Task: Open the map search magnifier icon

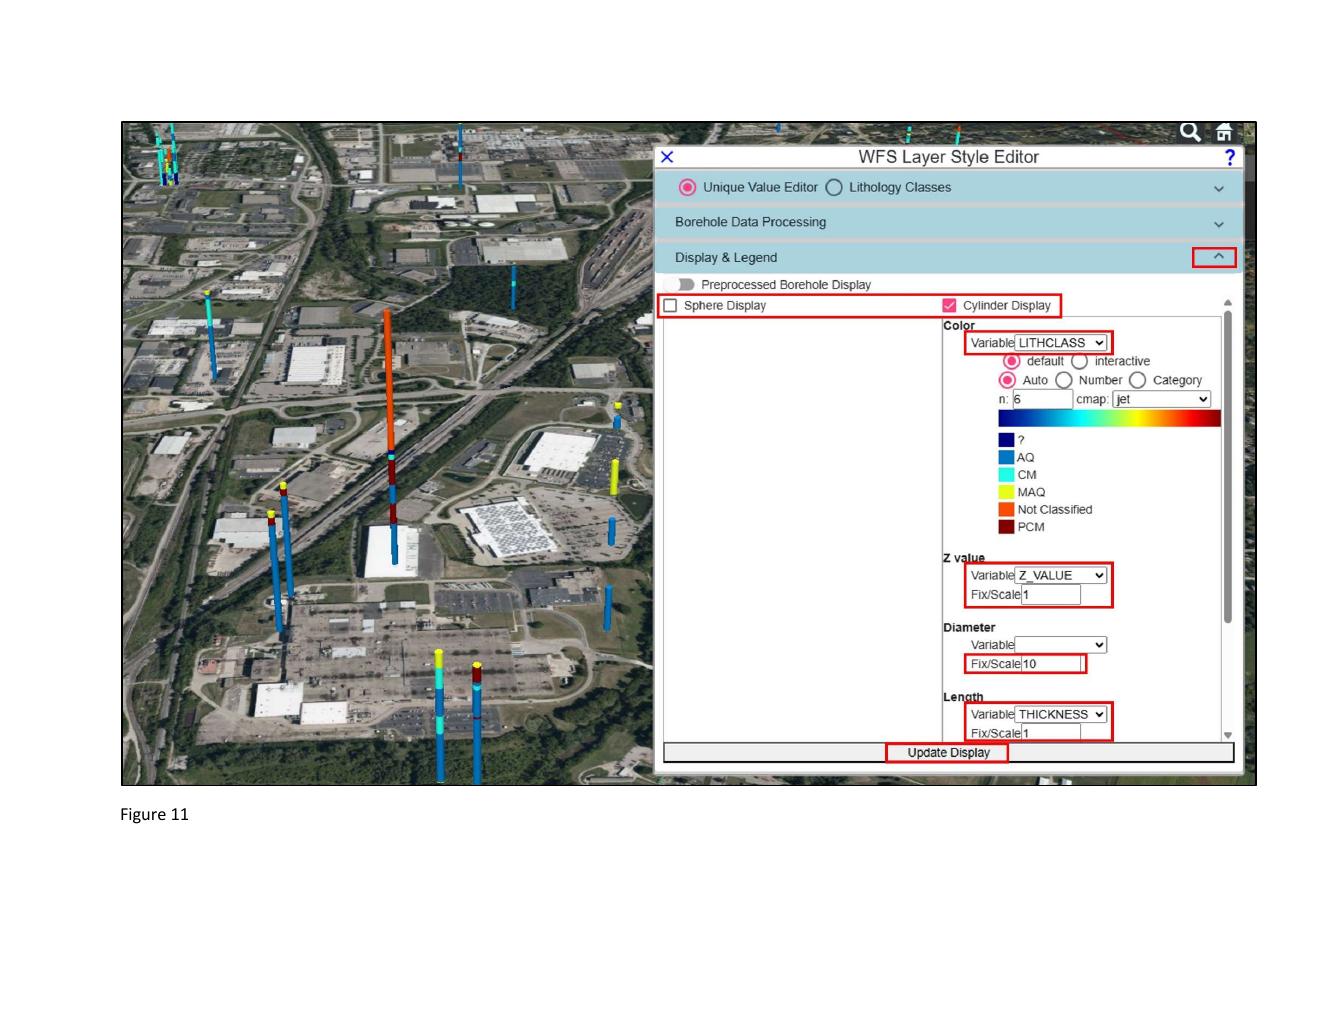Action: coord(1189,132)
